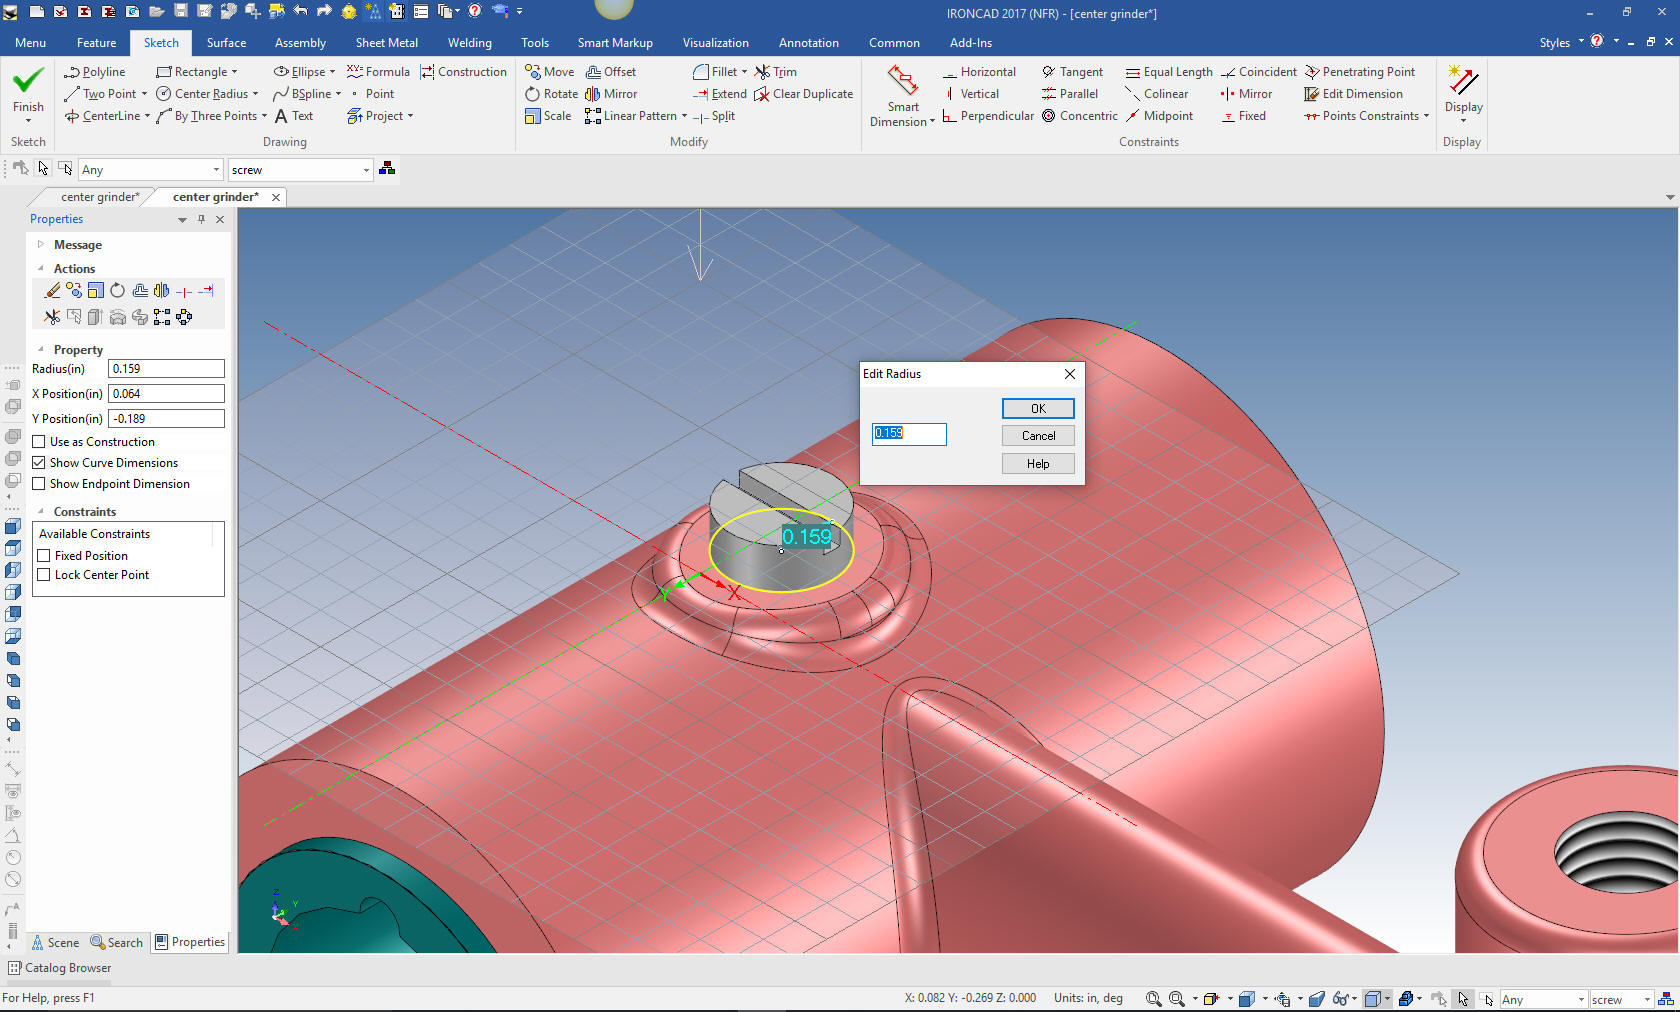Select the Center Radius circle tool

[202, 94]
